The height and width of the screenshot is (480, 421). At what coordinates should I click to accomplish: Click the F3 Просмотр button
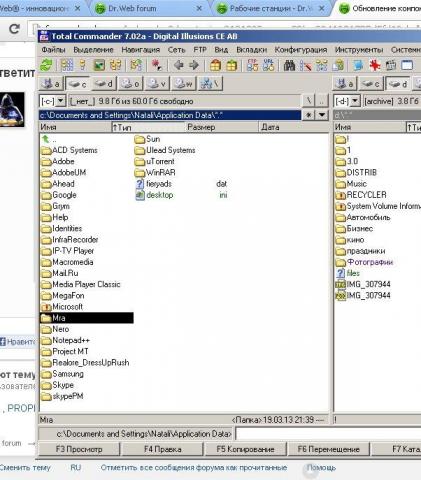point(79,449)
